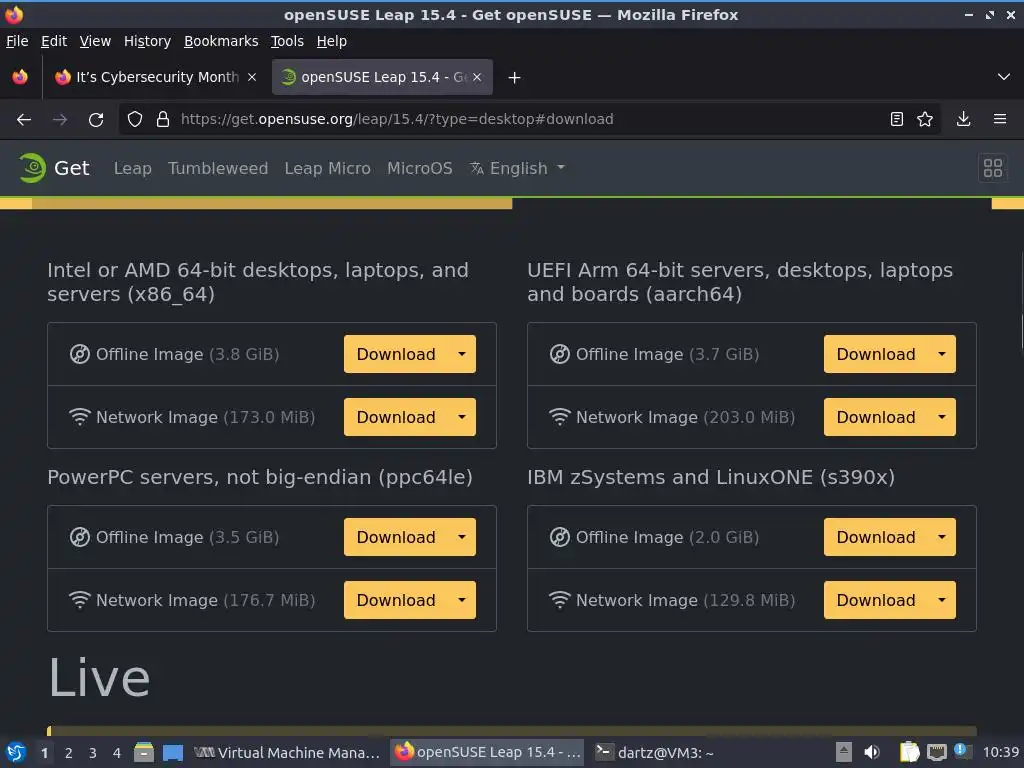Open the View menu
This screenshot has width=1024, height=768.
tap(95, 41)
